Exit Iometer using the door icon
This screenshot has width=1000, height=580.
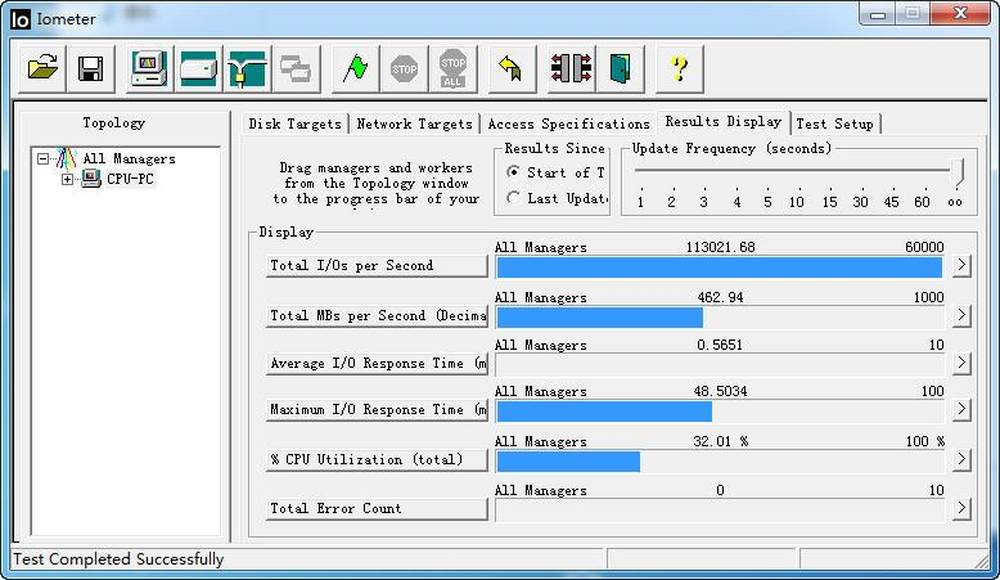[x=621, y=68]
